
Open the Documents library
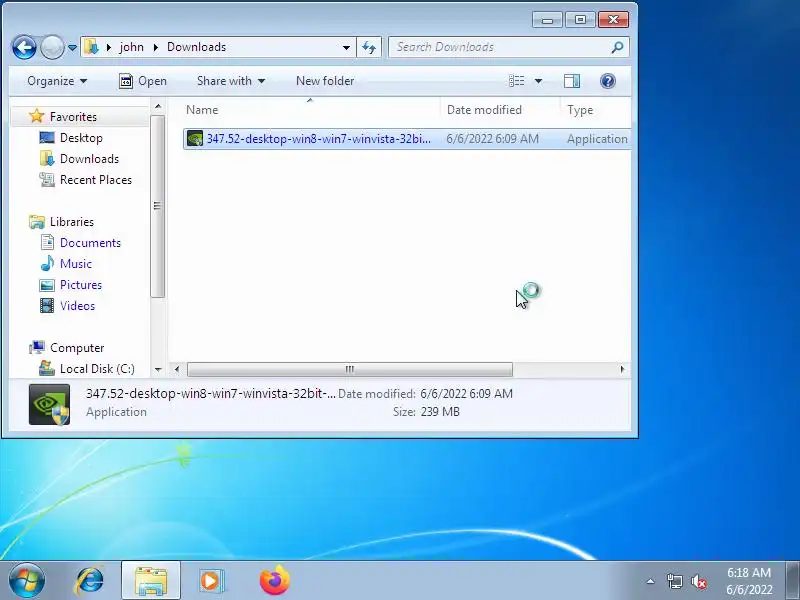tap(90, 243)
